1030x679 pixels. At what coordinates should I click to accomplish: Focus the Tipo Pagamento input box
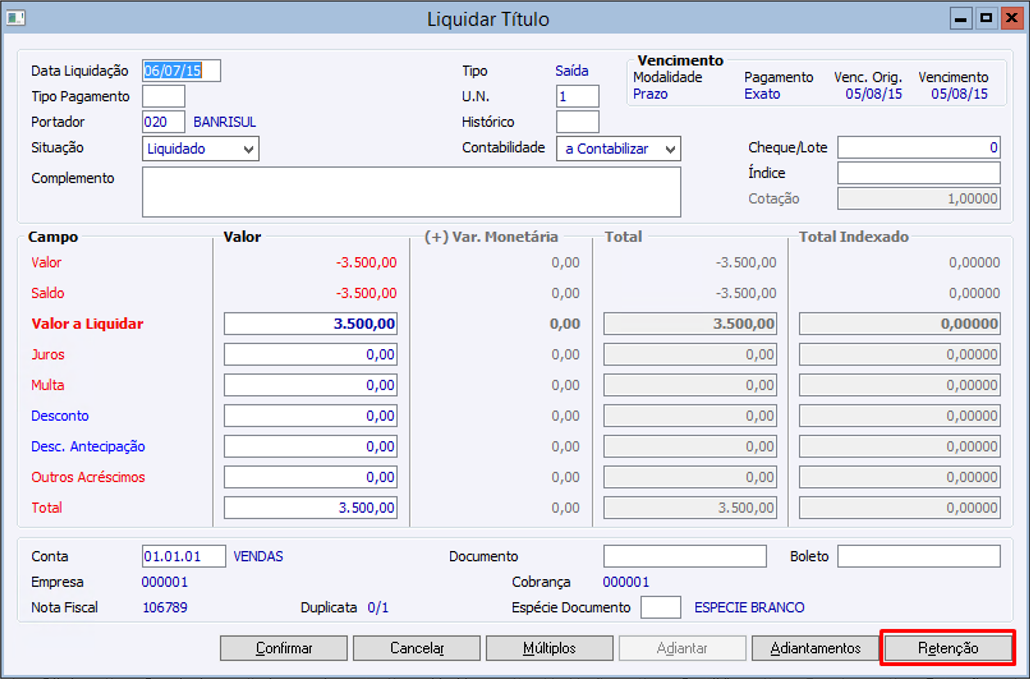(164, 96)
